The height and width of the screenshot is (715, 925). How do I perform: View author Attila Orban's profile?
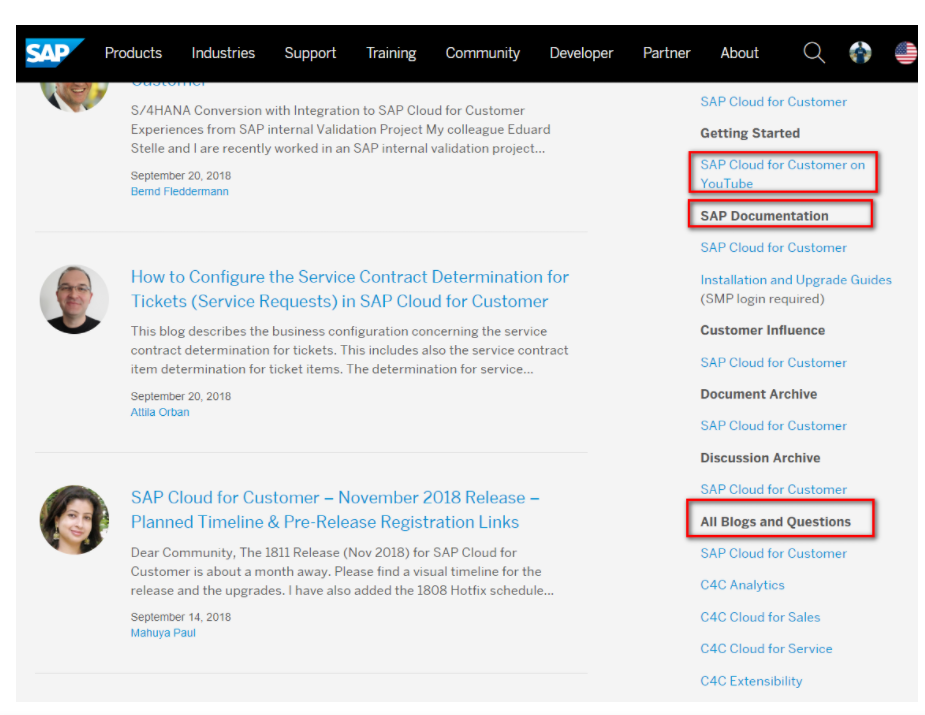tap(160, 412)
